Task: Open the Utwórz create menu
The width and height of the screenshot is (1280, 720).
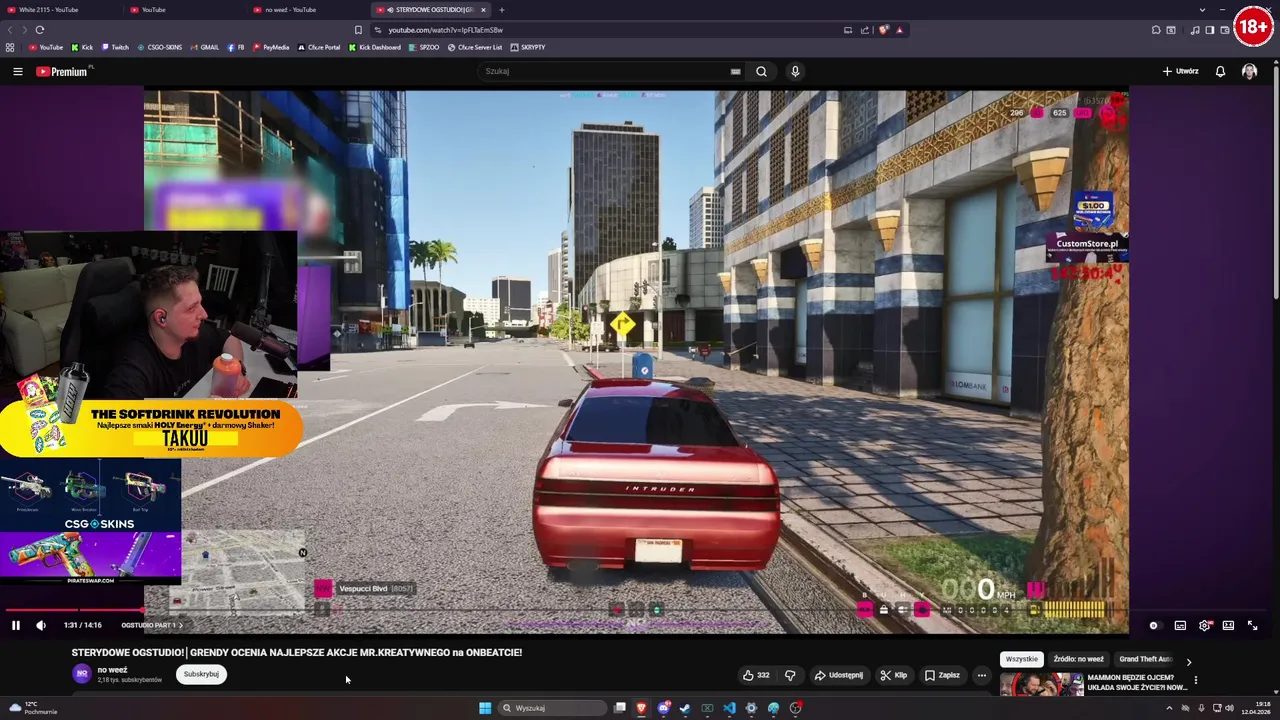Action: click(x=1180, y=71)
